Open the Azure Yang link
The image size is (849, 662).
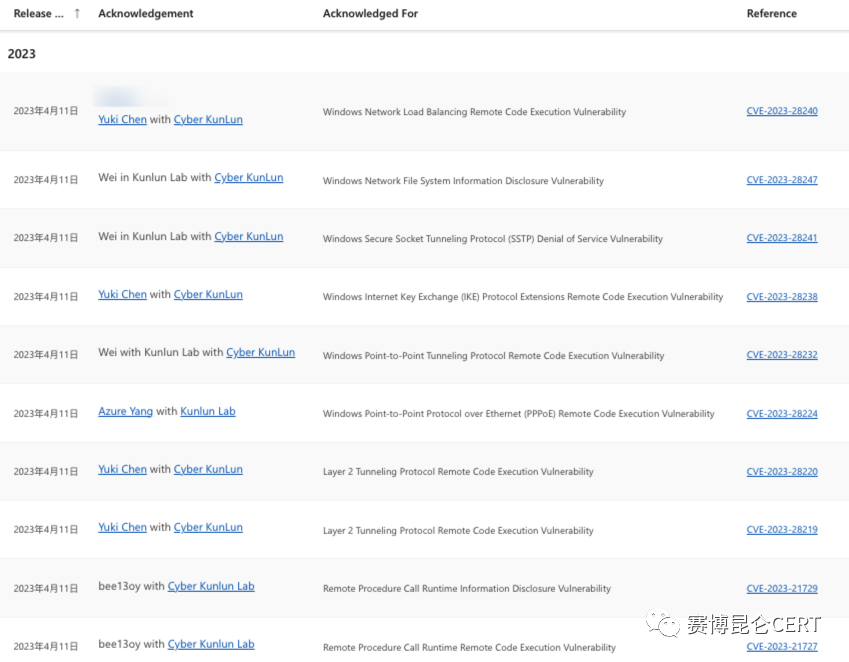point(126,411)
